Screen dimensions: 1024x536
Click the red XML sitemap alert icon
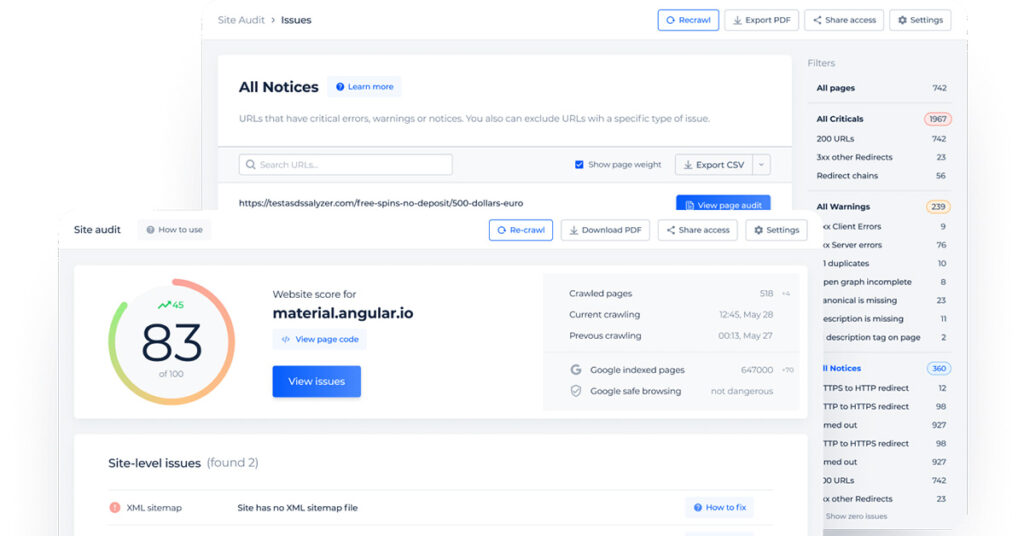[115, 507]
